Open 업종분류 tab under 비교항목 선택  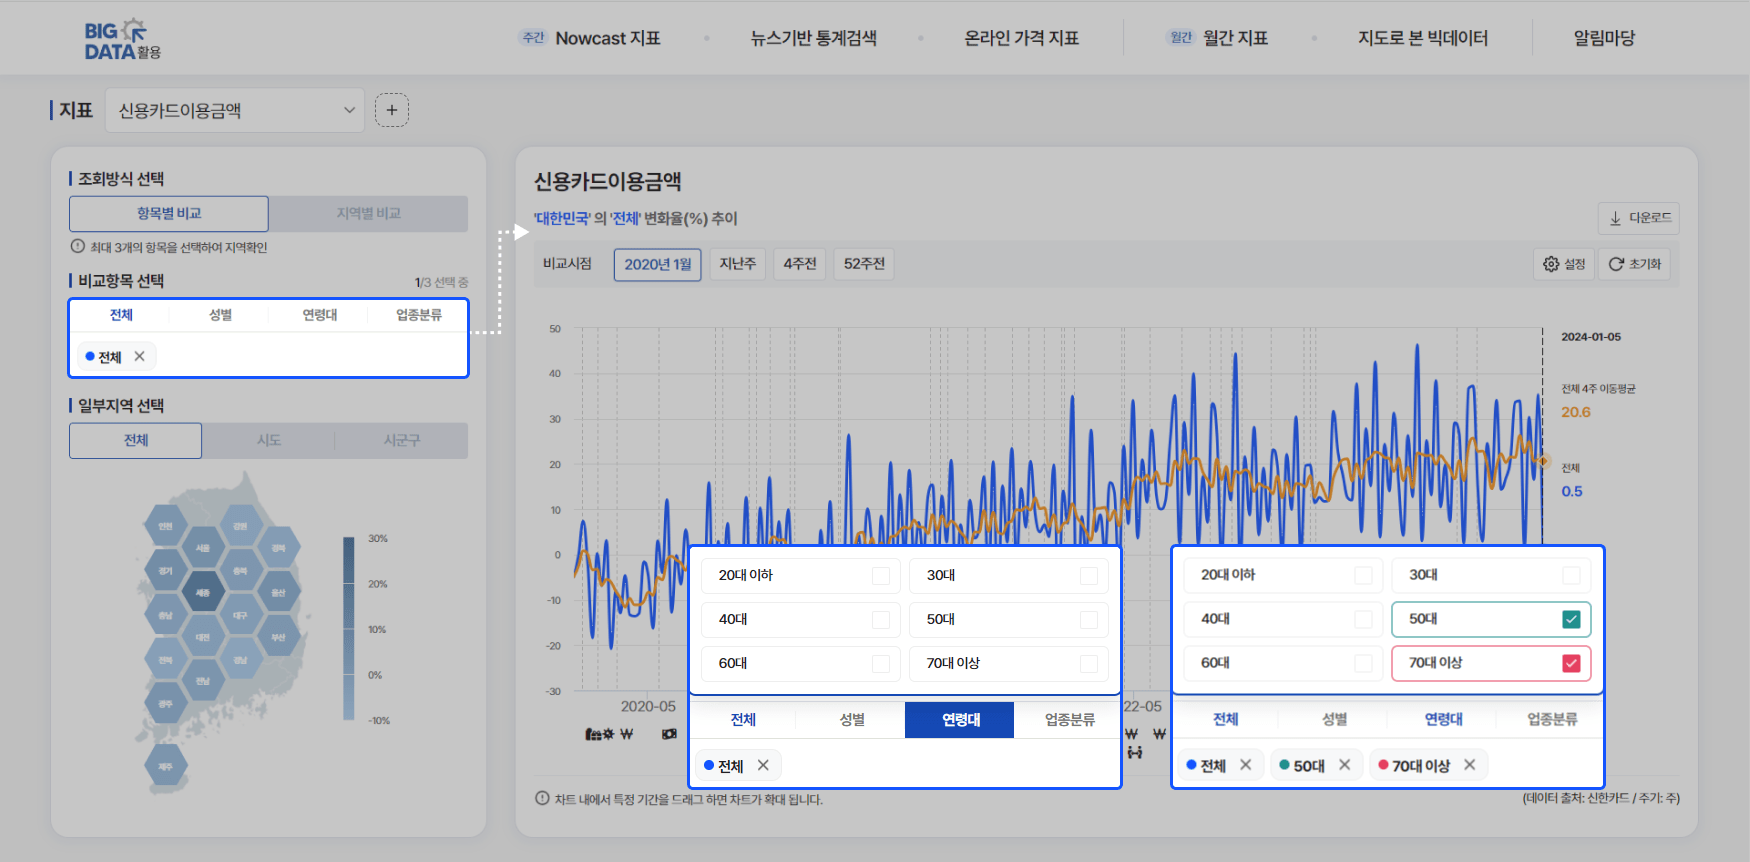pos(418,315)
